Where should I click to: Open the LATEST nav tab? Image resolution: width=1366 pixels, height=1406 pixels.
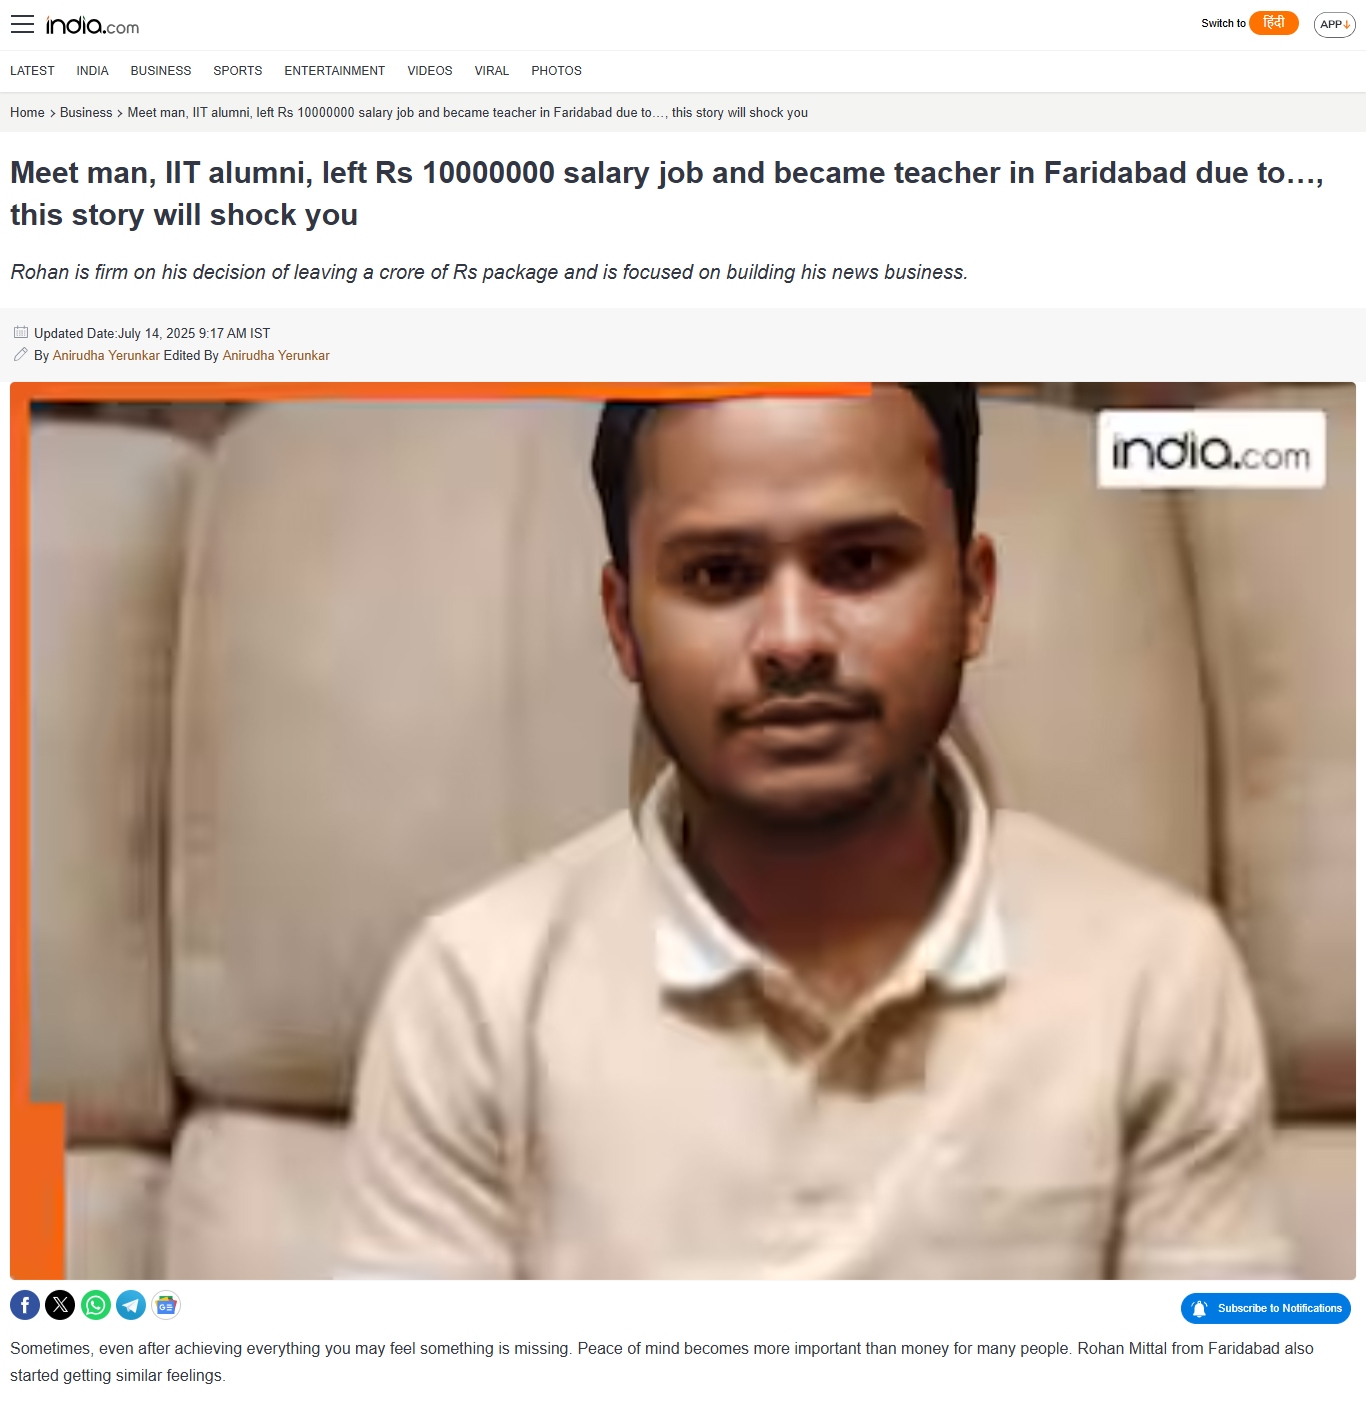pyautogui.click(x=32, y=71)
